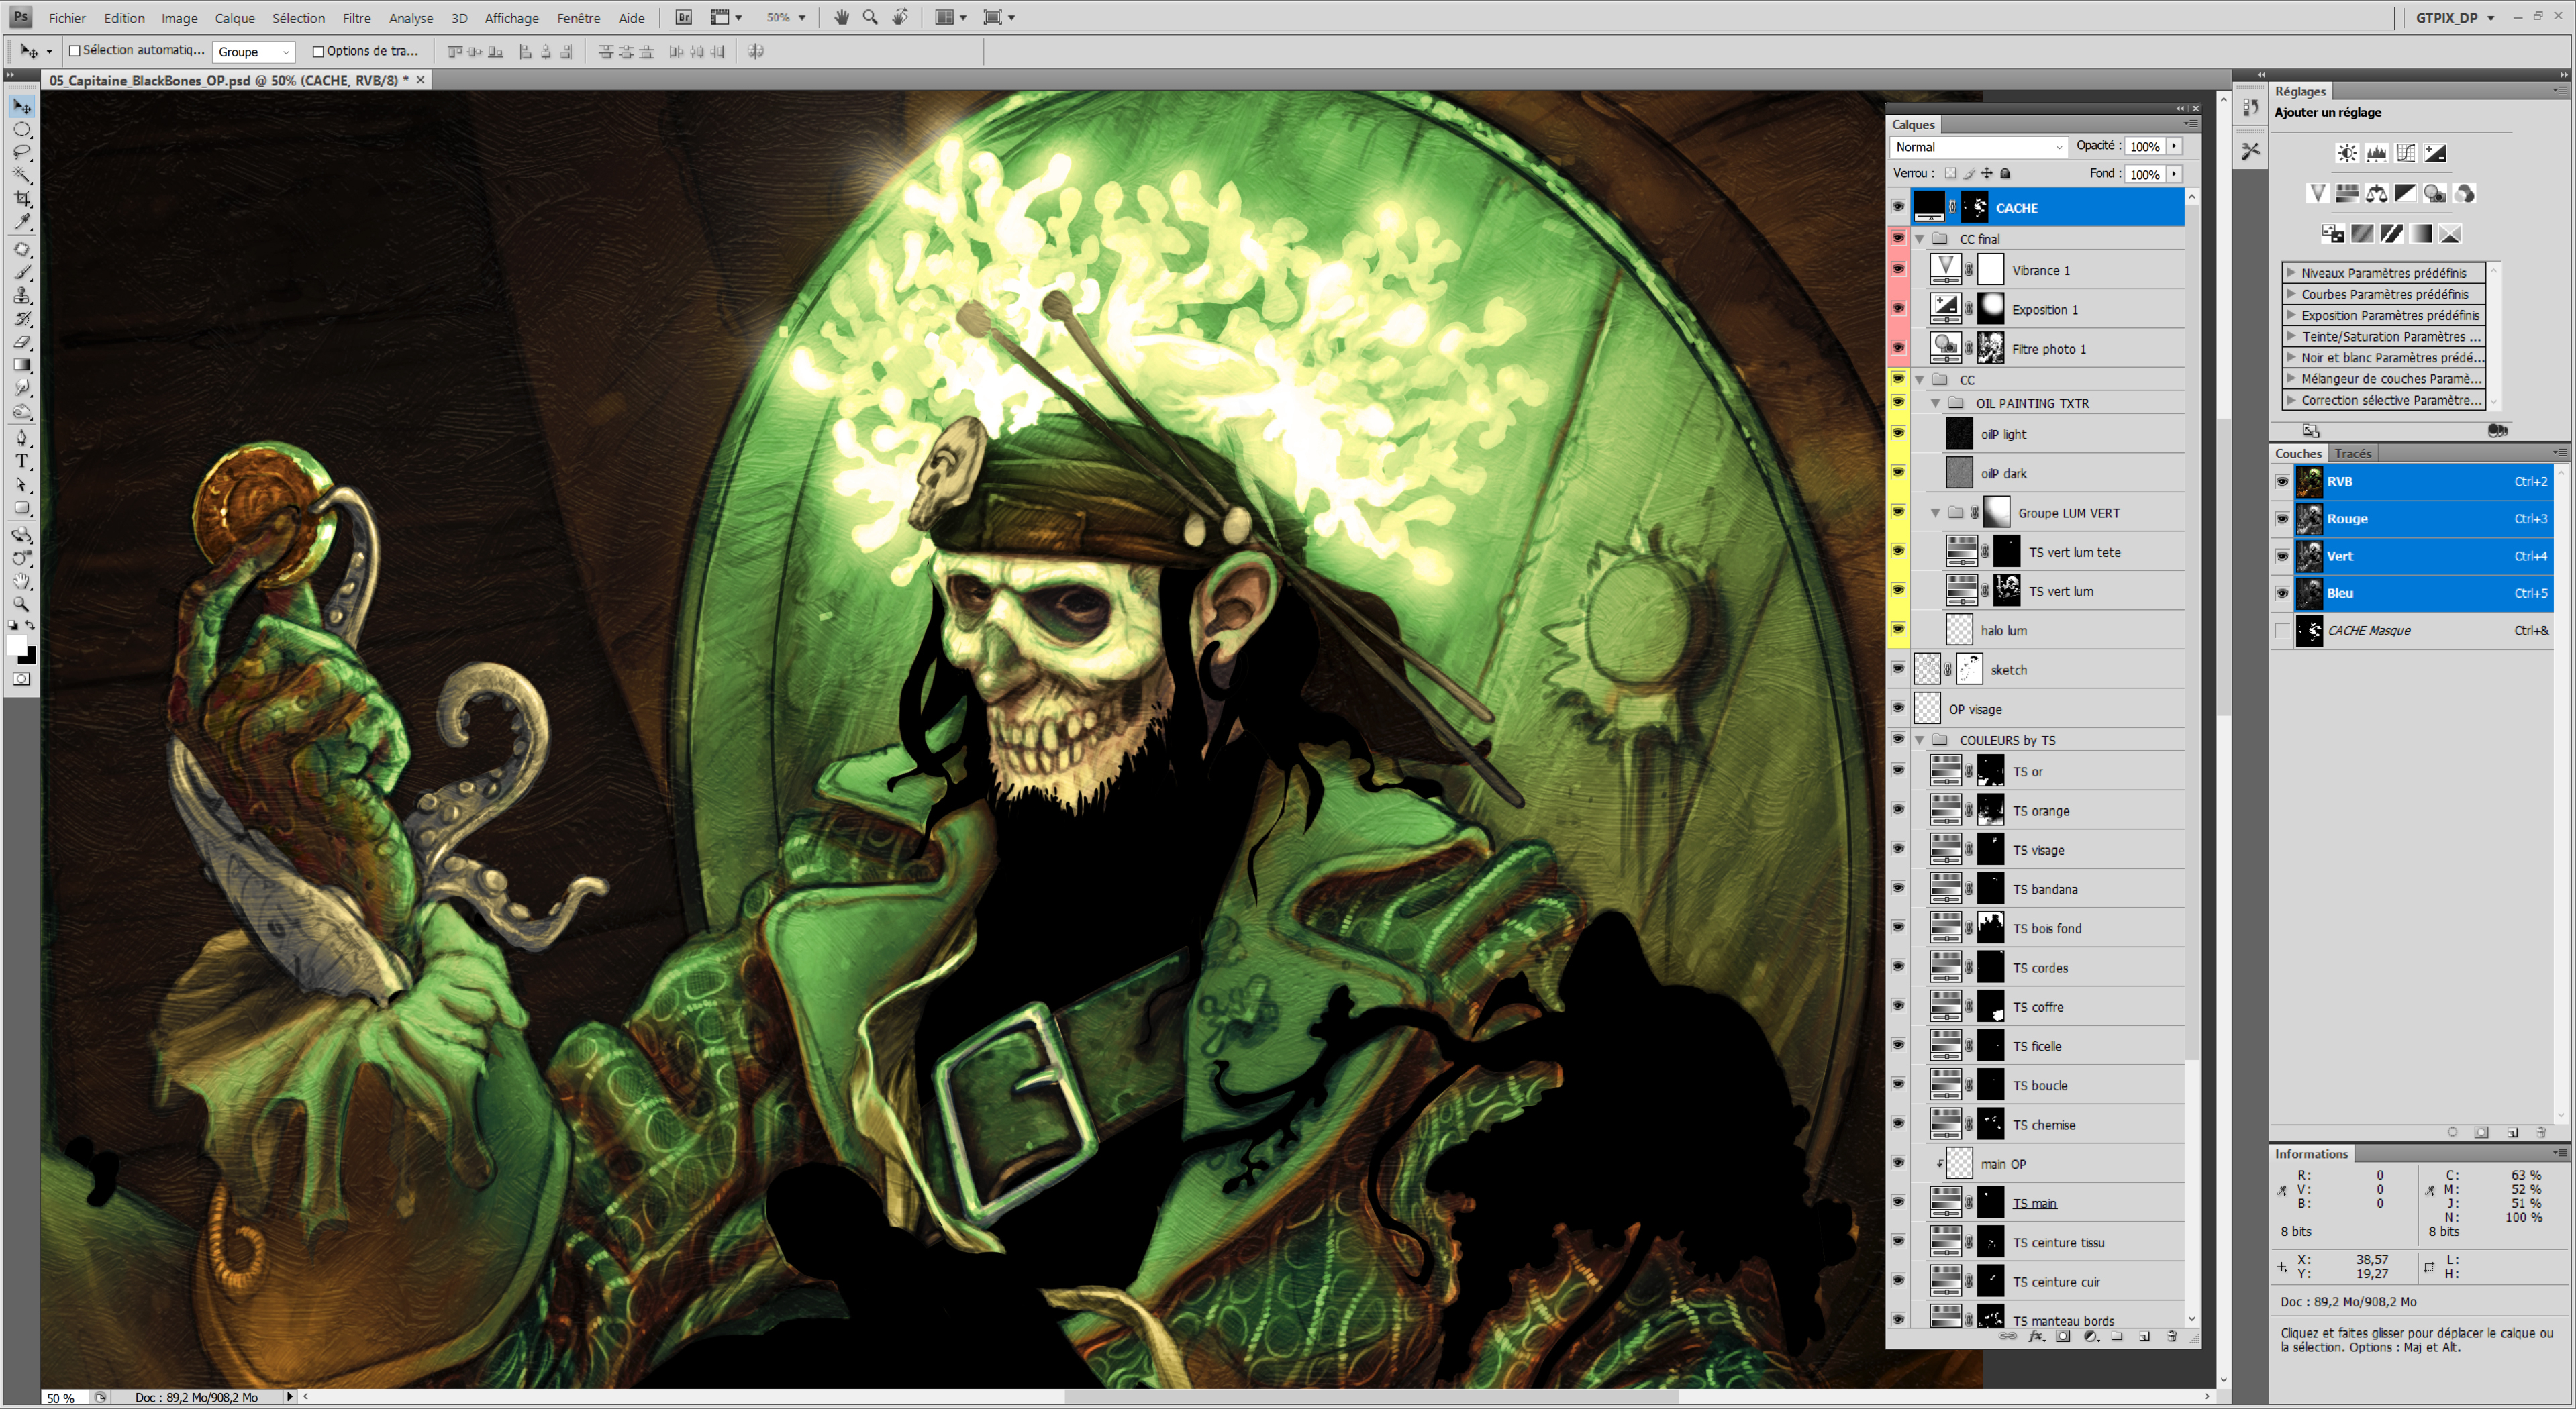
Task: Select the Magic Wand tool
Action: coord(22,175)
